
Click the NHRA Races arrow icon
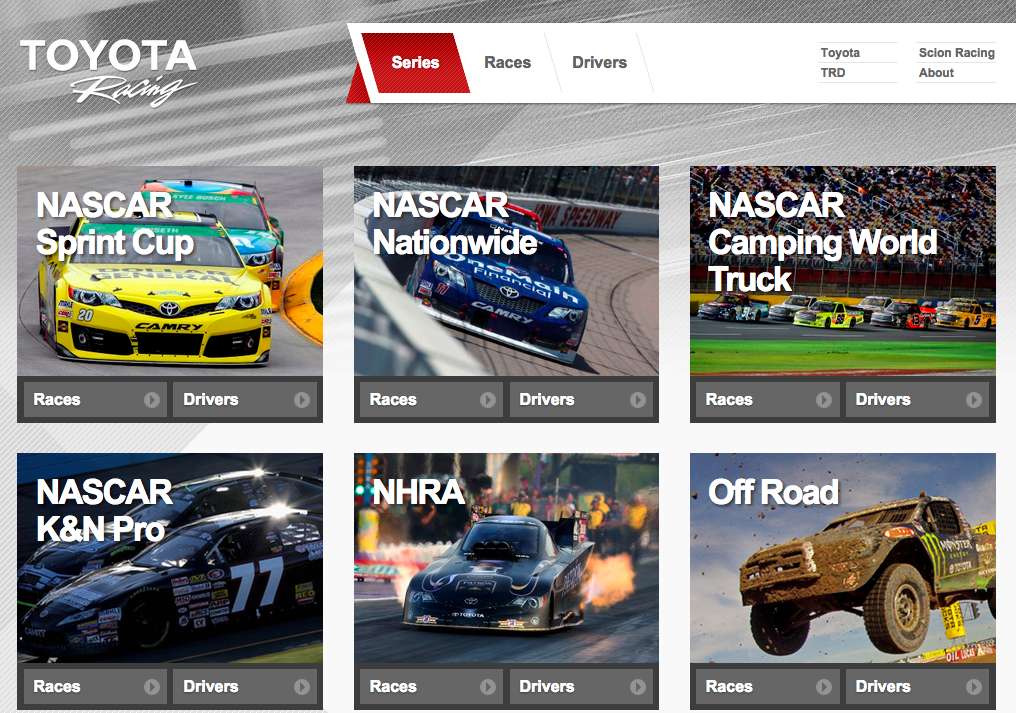tap(488, 686)
